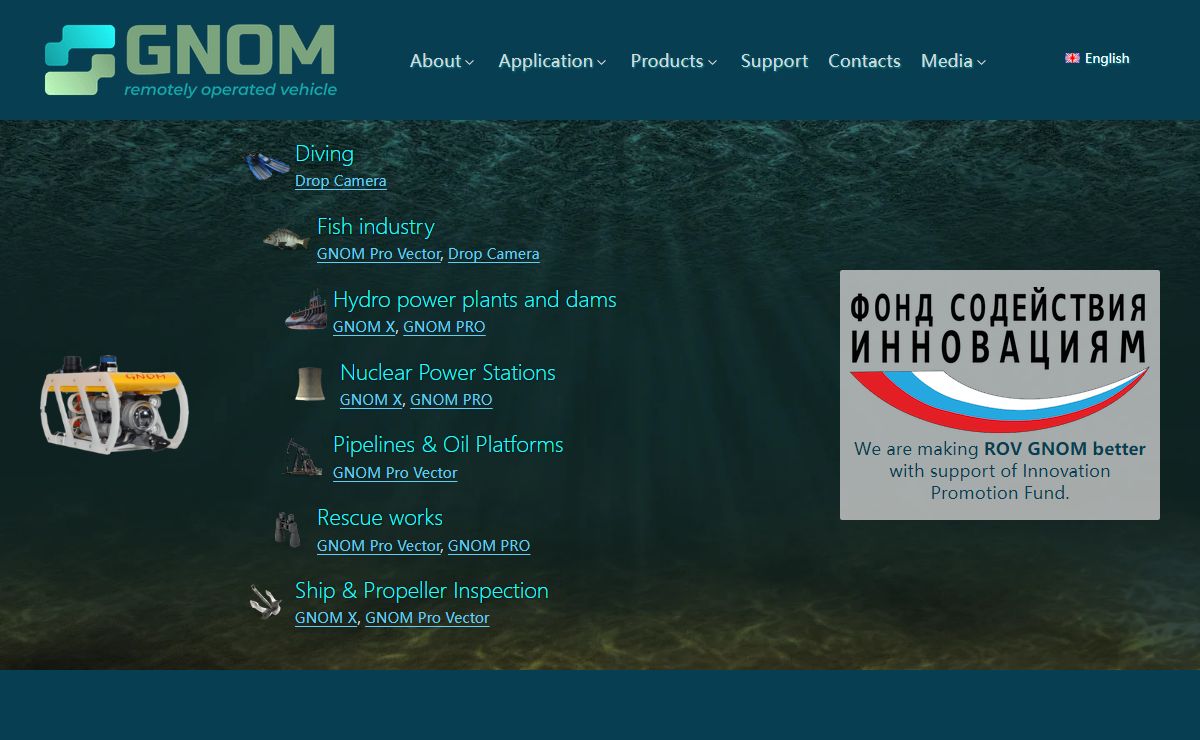Click the diving fins icon

point(268,167)
